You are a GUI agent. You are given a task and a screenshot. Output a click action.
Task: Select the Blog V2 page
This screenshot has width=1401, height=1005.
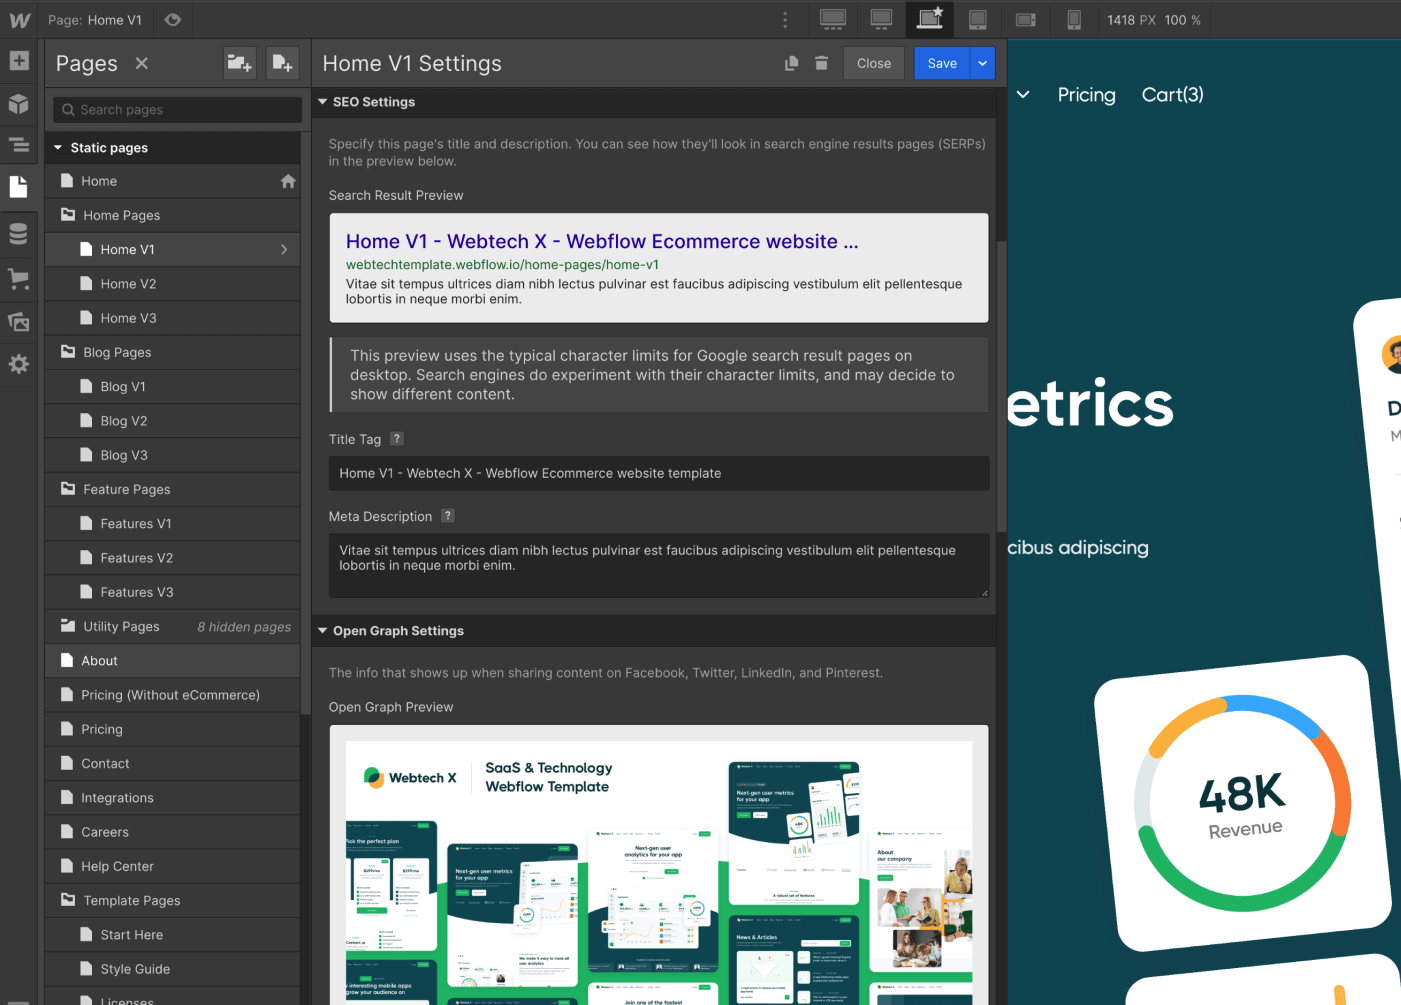tap(122, 420)
